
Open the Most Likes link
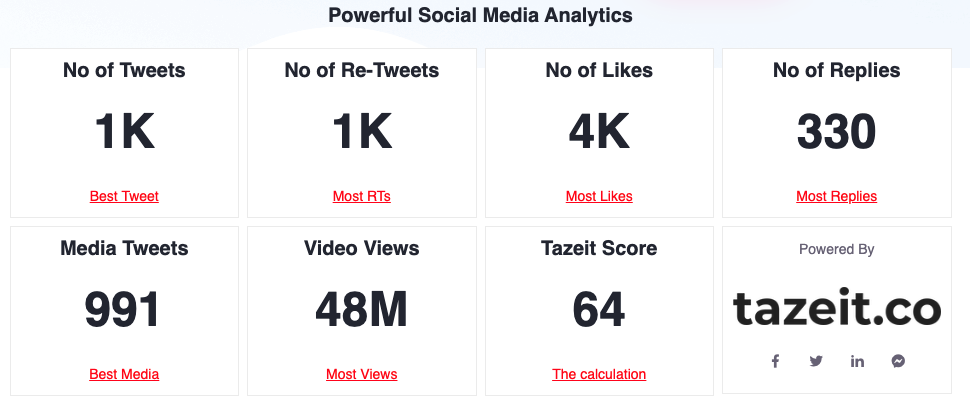click(x=599, y=196)
